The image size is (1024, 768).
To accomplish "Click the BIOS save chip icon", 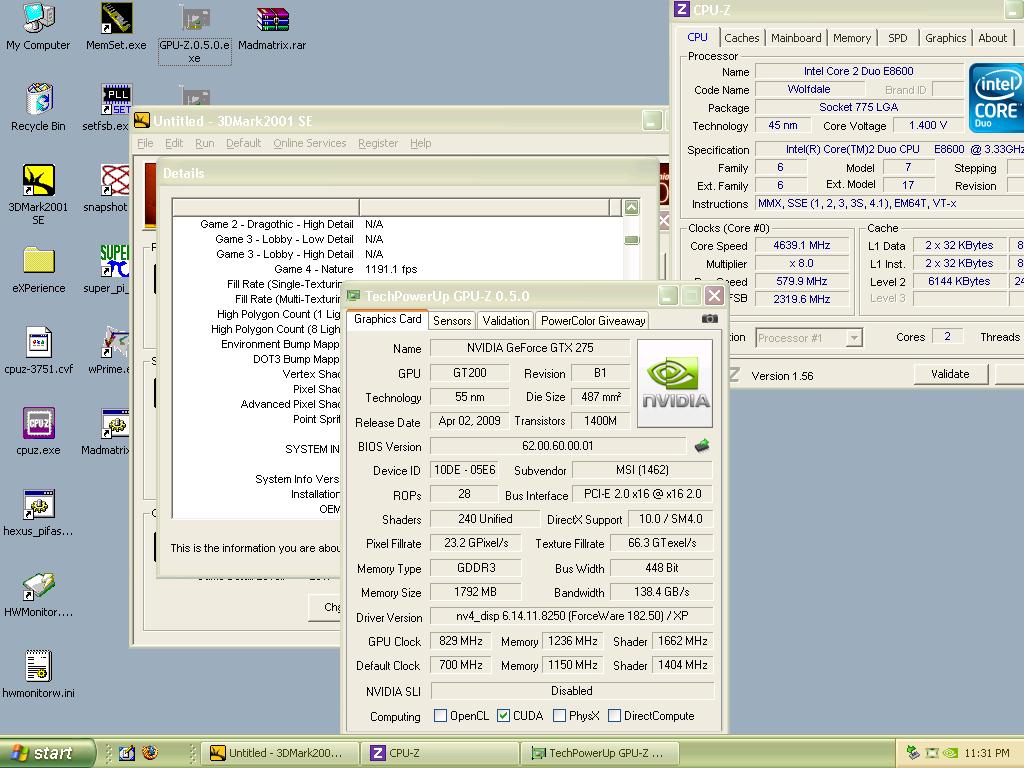I will click(x=702, y=446).
